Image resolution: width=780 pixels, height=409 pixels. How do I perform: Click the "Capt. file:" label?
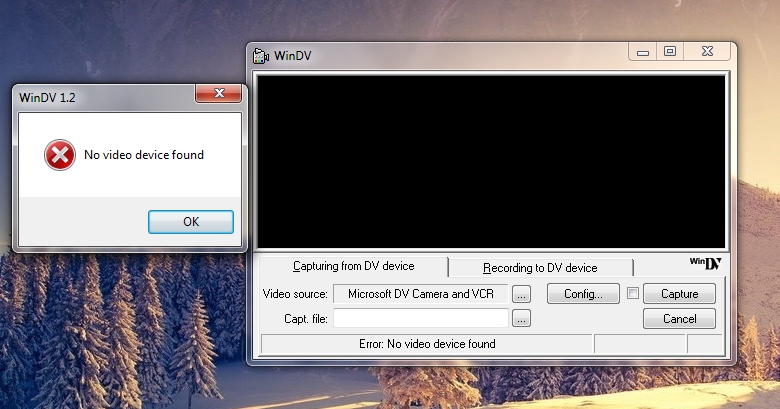pyautogui.click(x=306, y=319)
